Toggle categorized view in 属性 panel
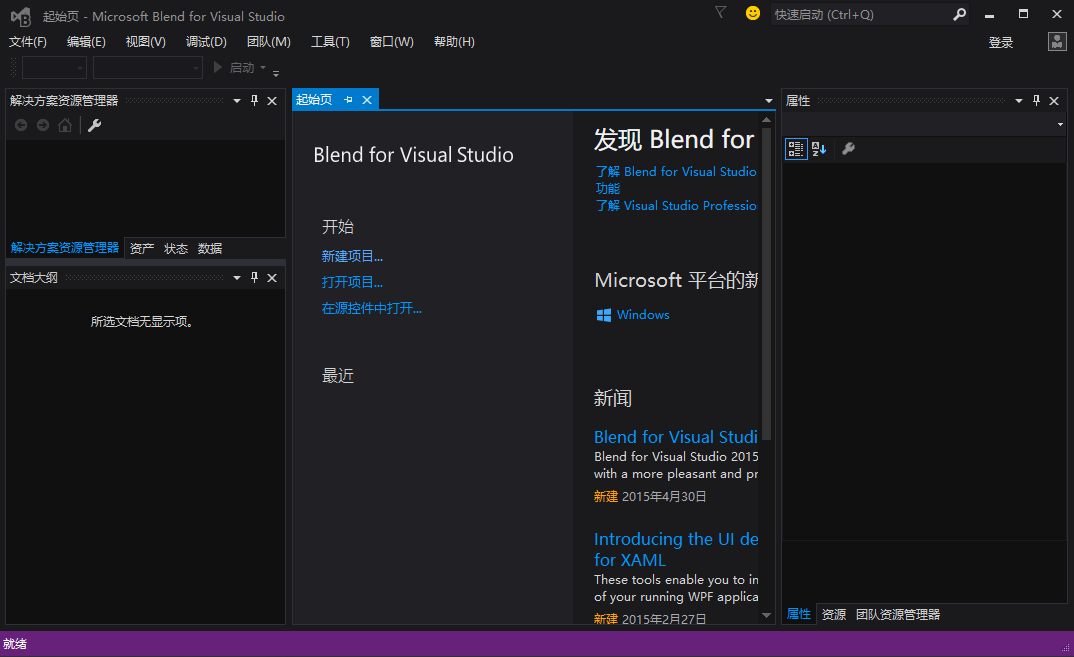This screenshot has height=657, width=1074. 796,149
